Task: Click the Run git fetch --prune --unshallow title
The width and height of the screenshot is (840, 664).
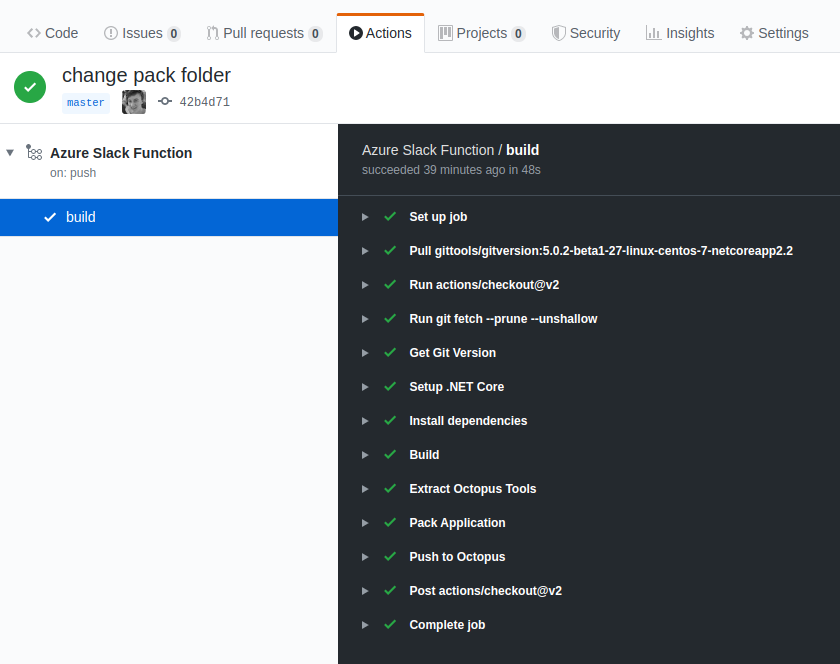Action: point(503,319)
